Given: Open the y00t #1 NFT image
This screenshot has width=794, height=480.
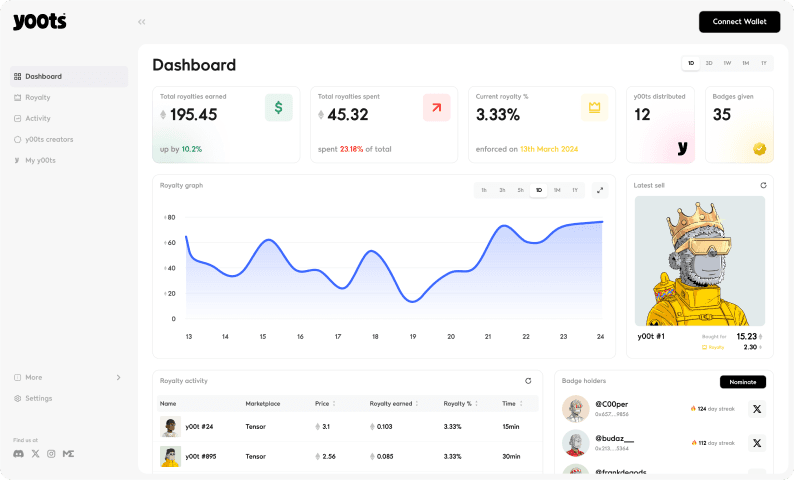Looking at the screenshot, I should (700, 261).
